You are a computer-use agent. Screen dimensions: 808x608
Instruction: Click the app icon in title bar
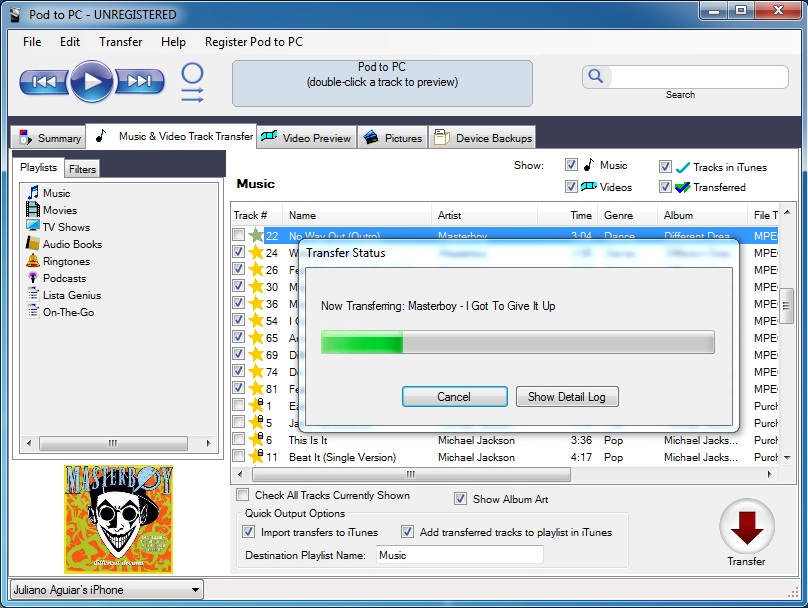click(16, 14)
